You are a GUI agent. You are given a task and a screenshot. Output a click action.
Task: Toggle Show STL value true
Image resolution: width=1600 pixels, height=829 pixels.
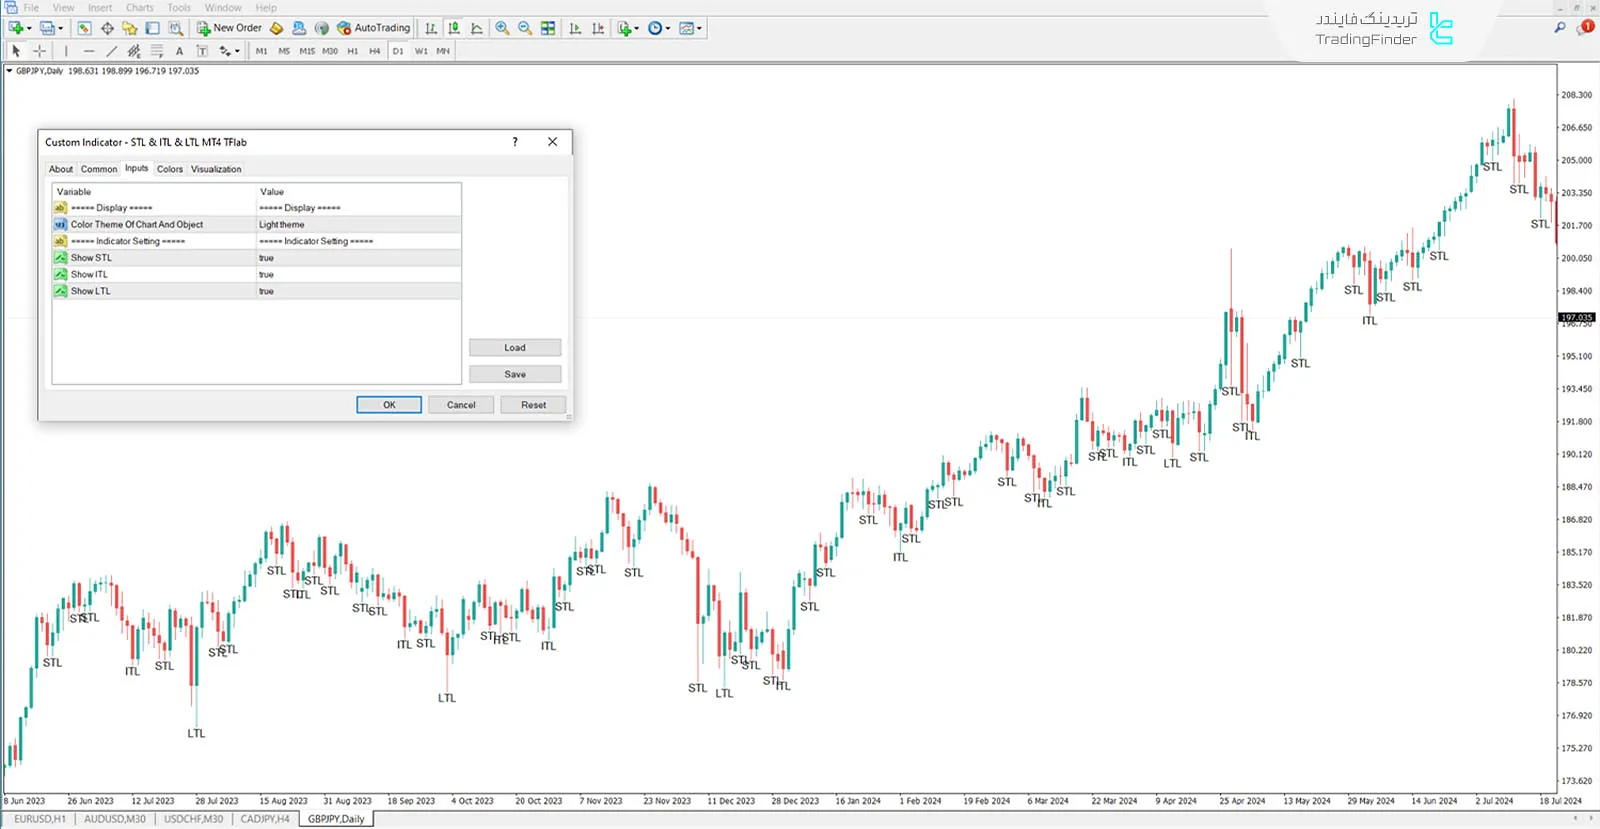coord(358,258)
